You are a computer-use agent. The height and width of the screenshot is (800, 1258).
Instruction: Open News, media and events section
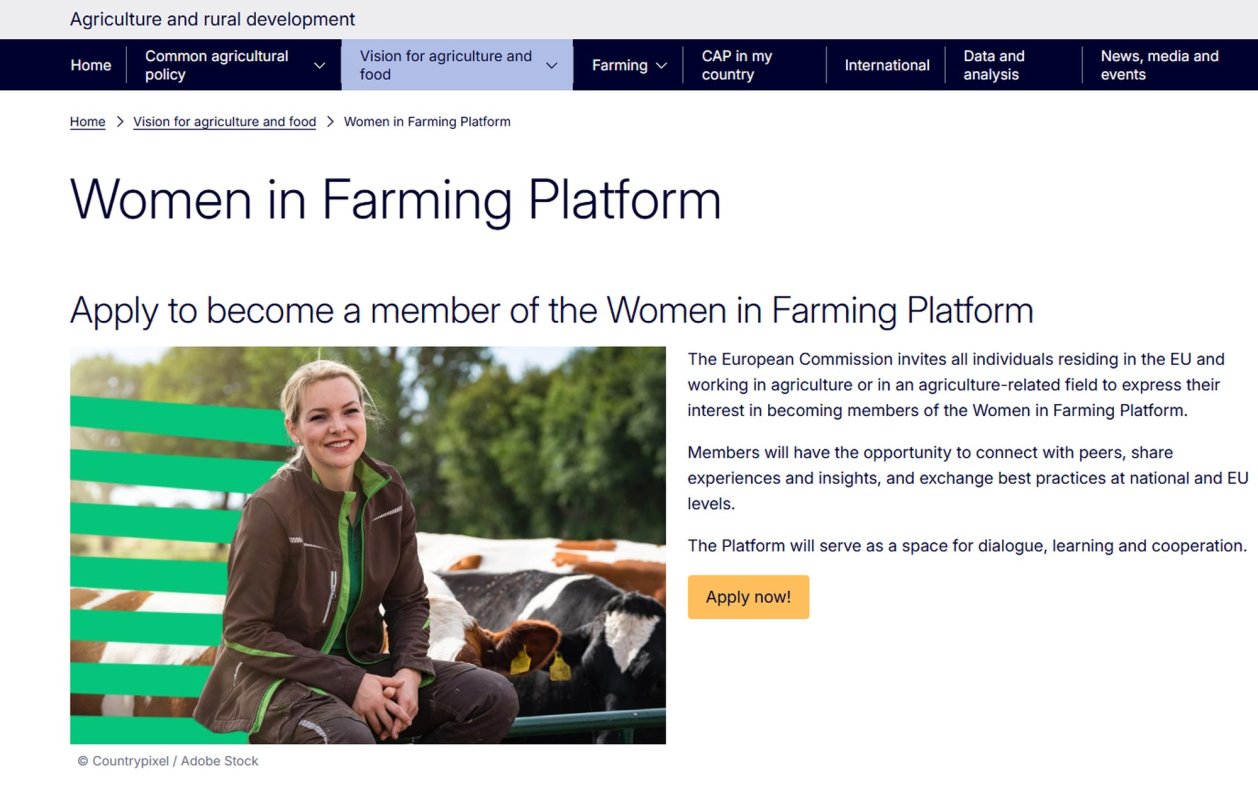1159,65
